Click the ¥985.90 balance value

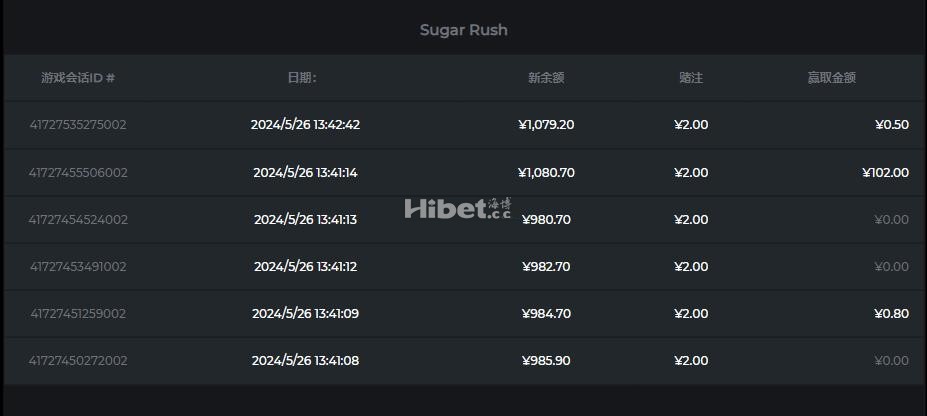click(x=546, y=360)
